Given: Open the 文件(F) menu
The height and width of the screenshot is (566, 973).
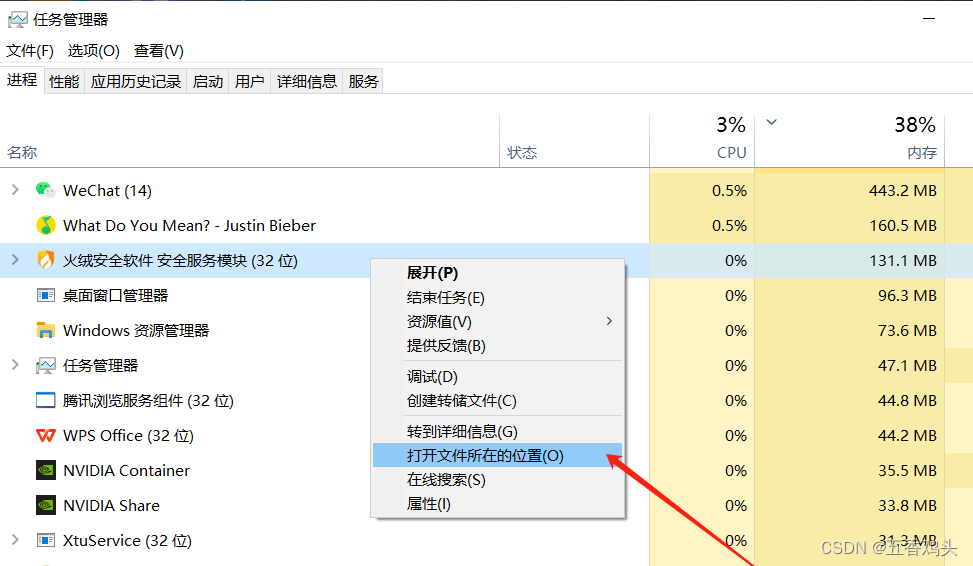Looking at the screenshot, I should pyautogui.click(x=30, y=51).
